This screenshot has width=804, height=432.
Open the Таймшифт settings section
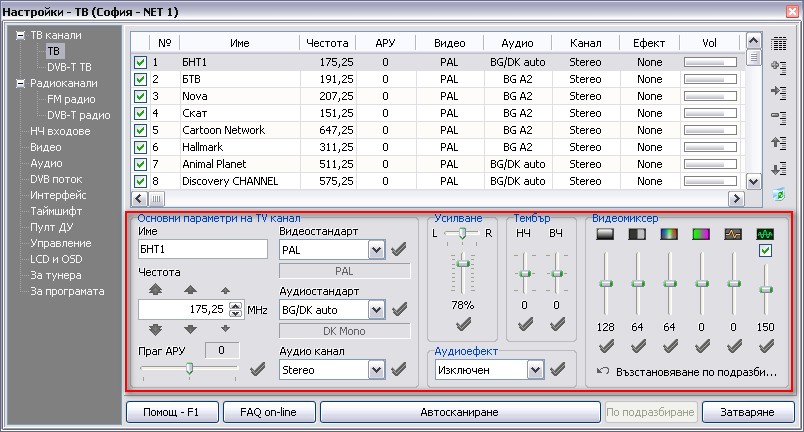56,211
